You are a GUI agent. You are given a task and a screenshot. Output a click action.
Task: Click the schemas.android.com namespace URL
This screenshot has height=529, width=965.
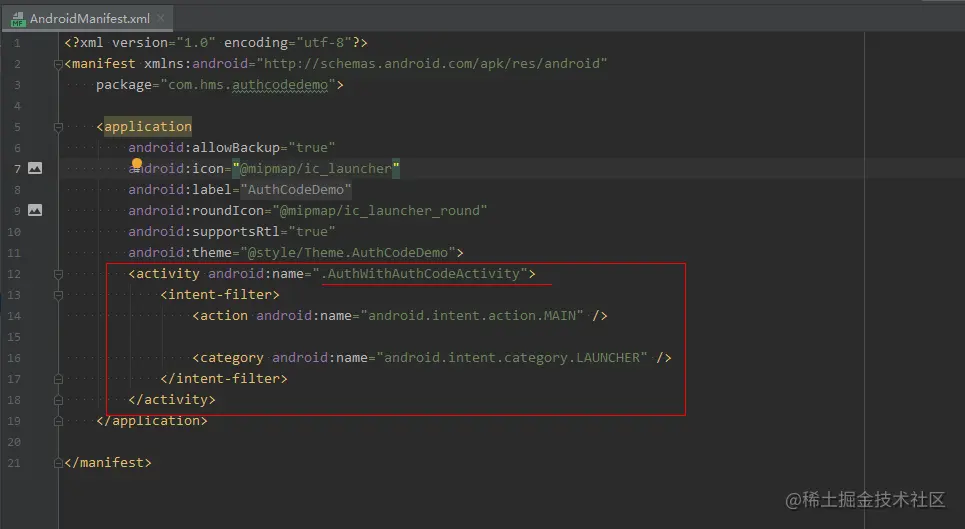432,63
